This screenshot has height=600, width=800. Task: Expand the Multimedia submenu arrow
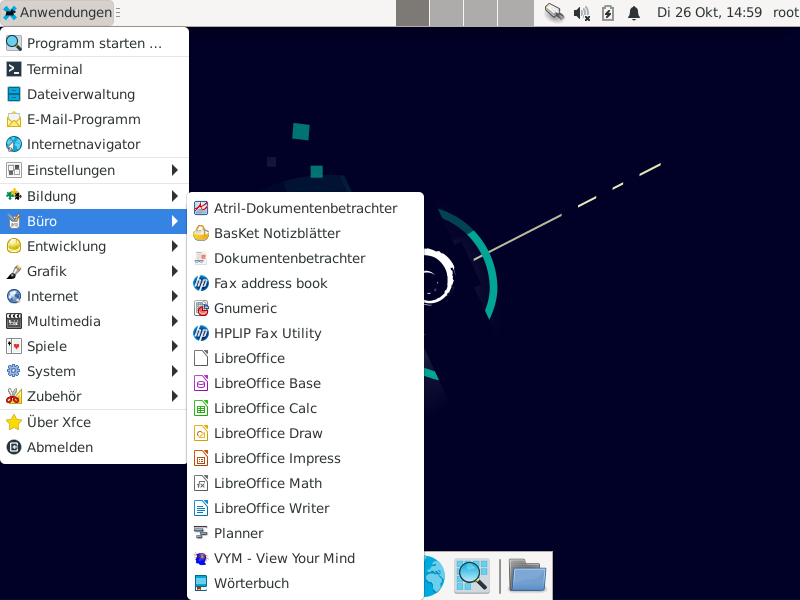175,321
